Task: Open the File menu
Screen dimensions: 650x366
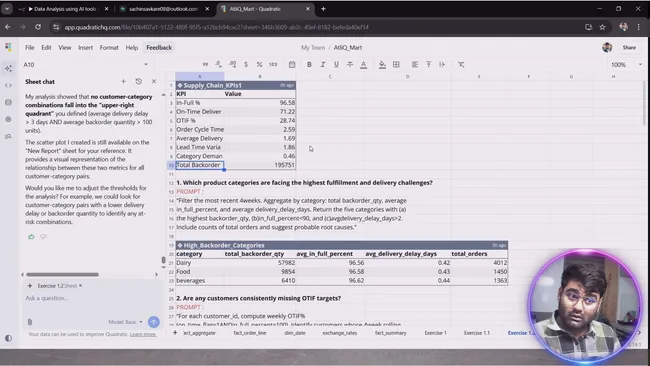Action: [x=29, y=48]
